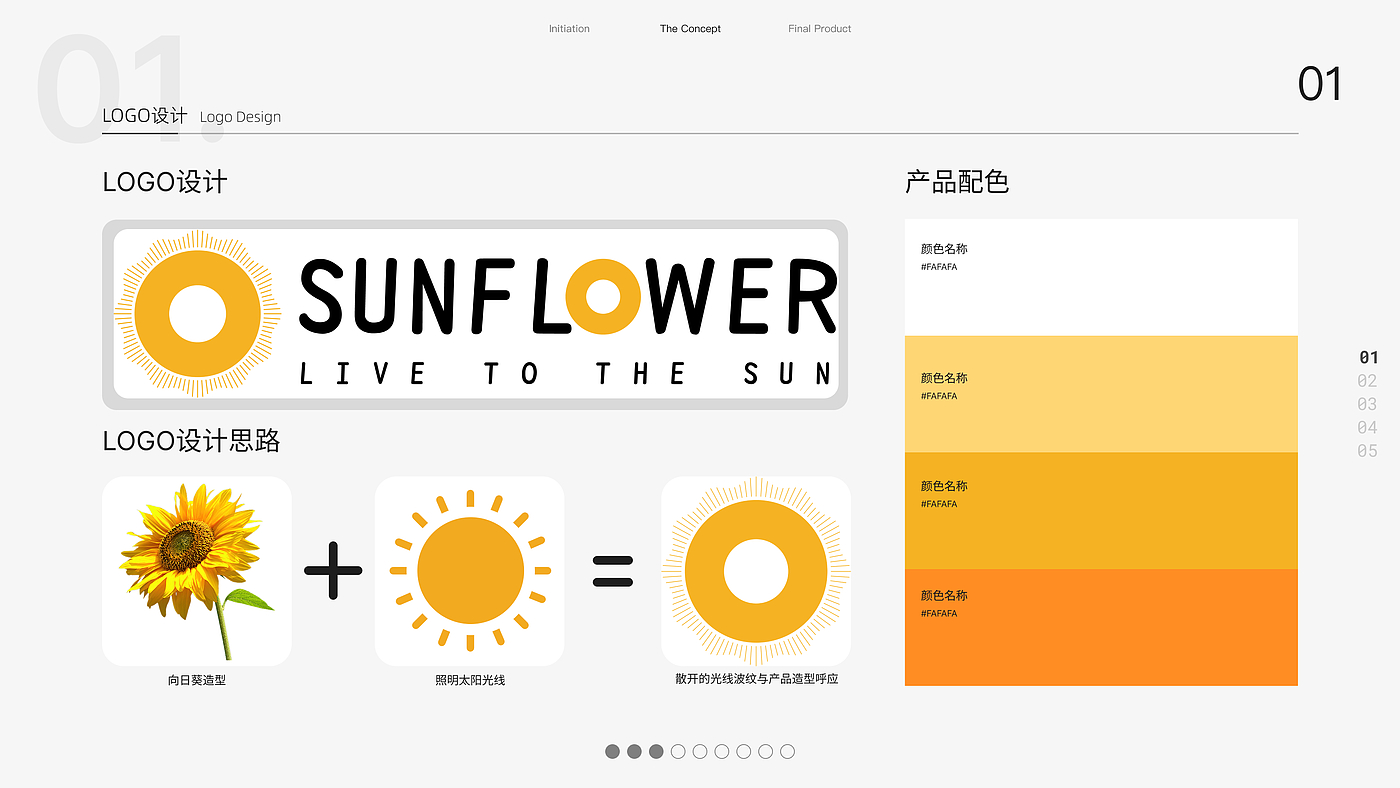Open the sun with rays card
Screen dimensions: 1400x788
470,571
